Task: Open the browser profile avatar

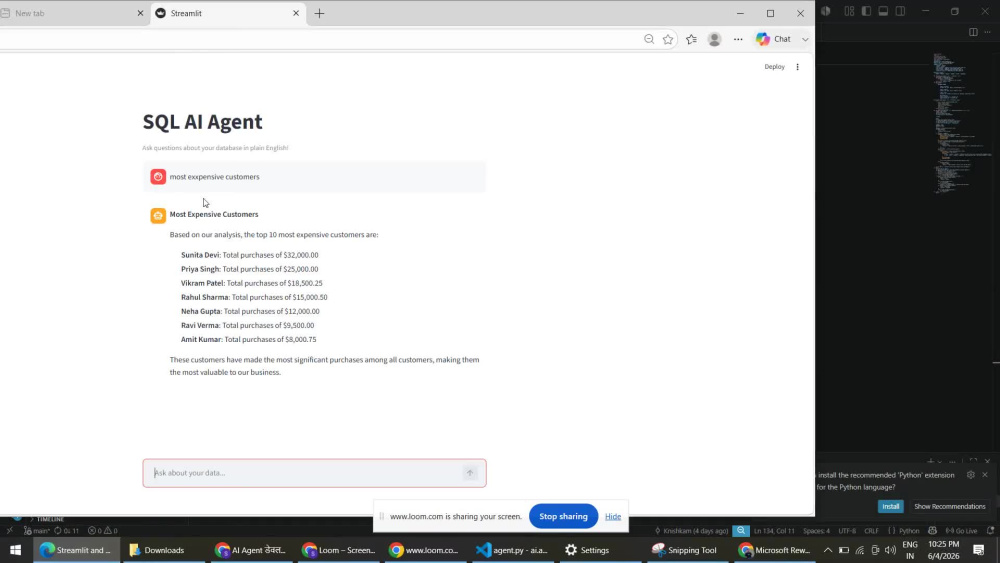Action: click(714, 39)
